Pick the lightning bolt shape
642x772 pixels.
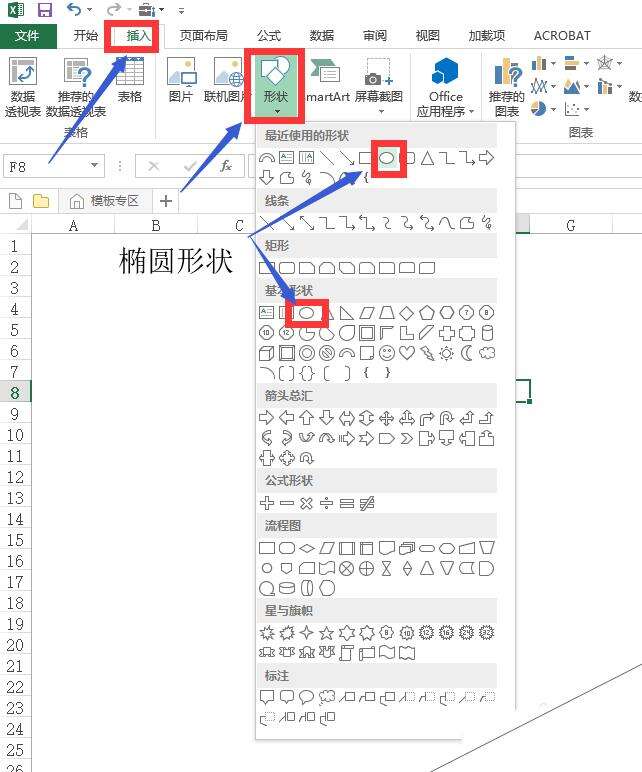click(427, 353)
